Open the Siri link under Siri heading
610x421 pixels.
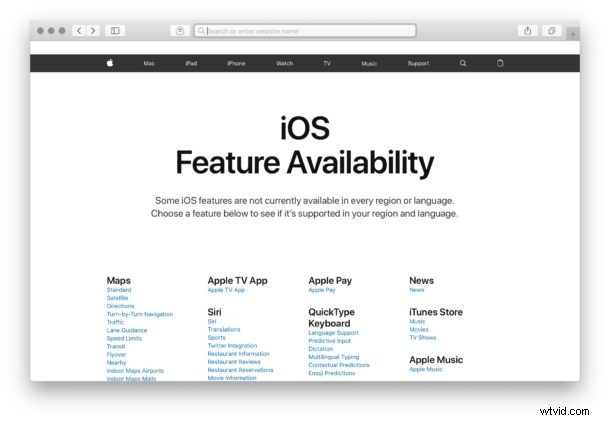pos(212,321)
